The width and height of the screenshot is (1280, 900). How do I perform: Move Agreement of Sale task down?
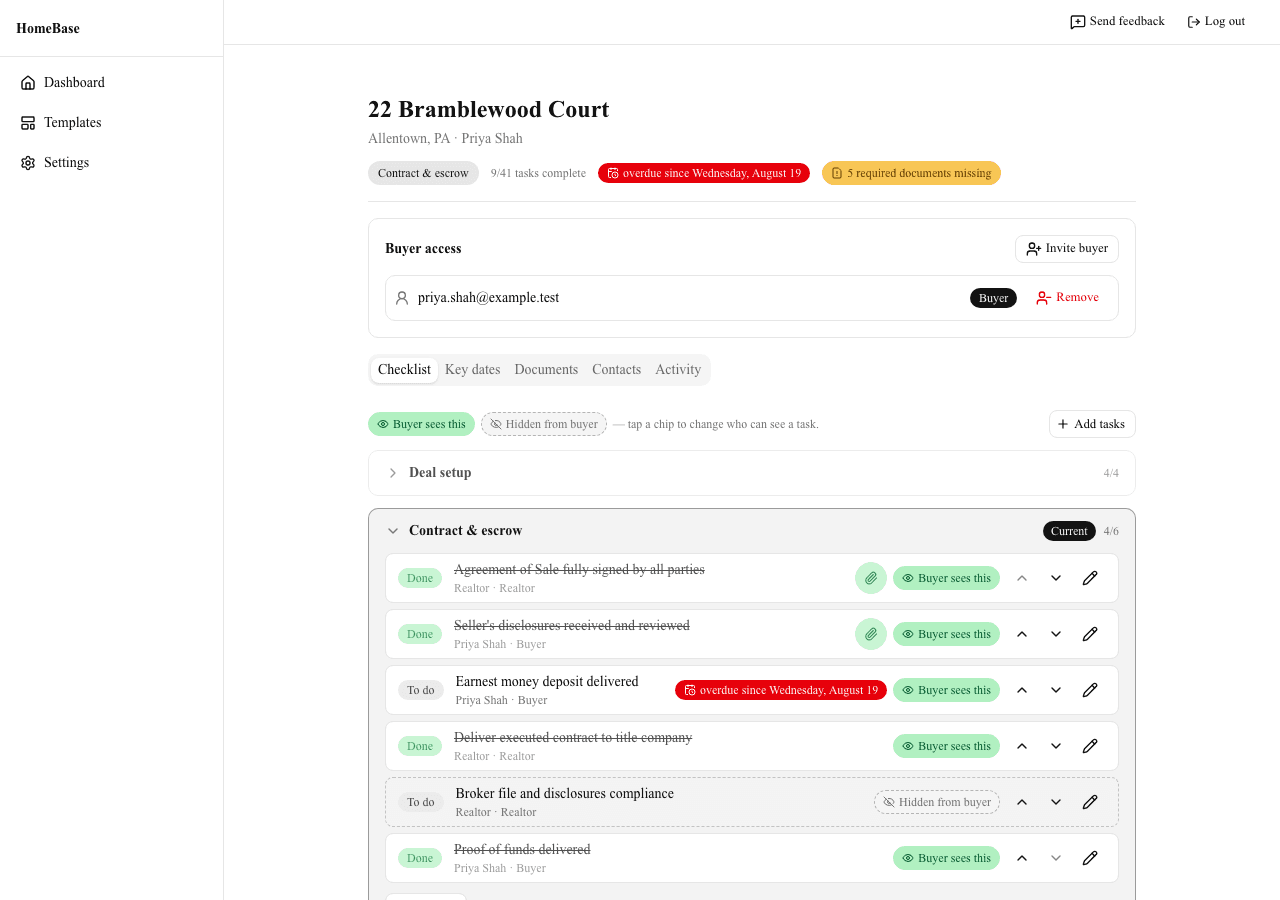(x=1056, y=578)
